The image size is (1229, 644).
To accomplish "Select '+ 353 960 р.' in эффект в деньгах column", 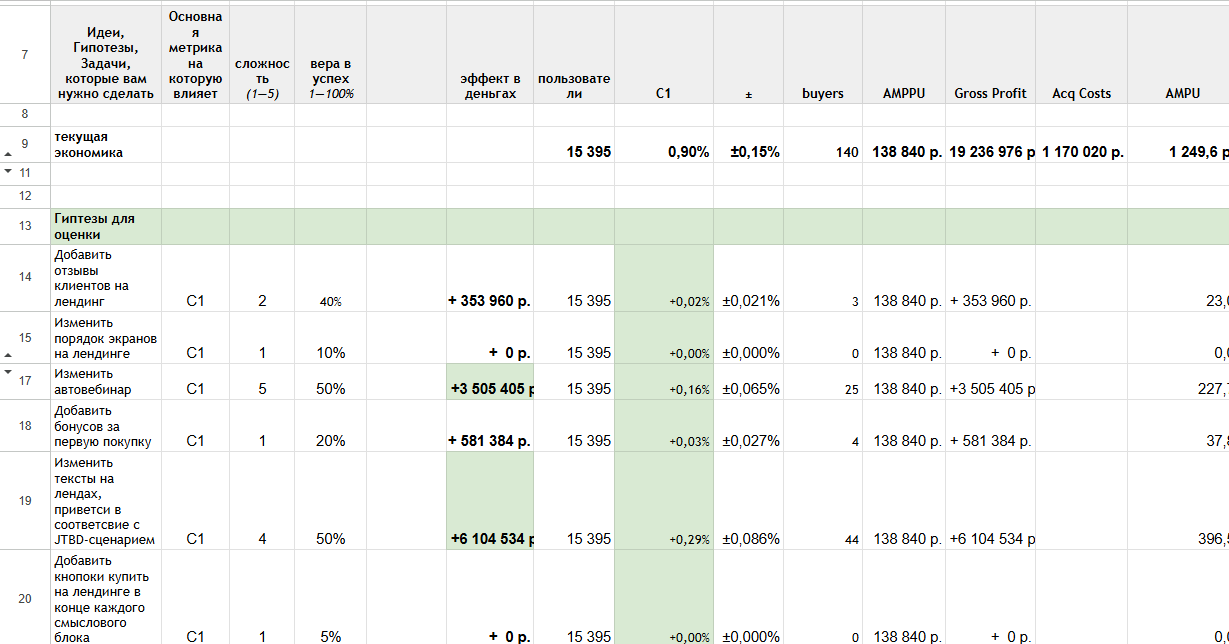I will pyautogui.click(x=490, y=279).
